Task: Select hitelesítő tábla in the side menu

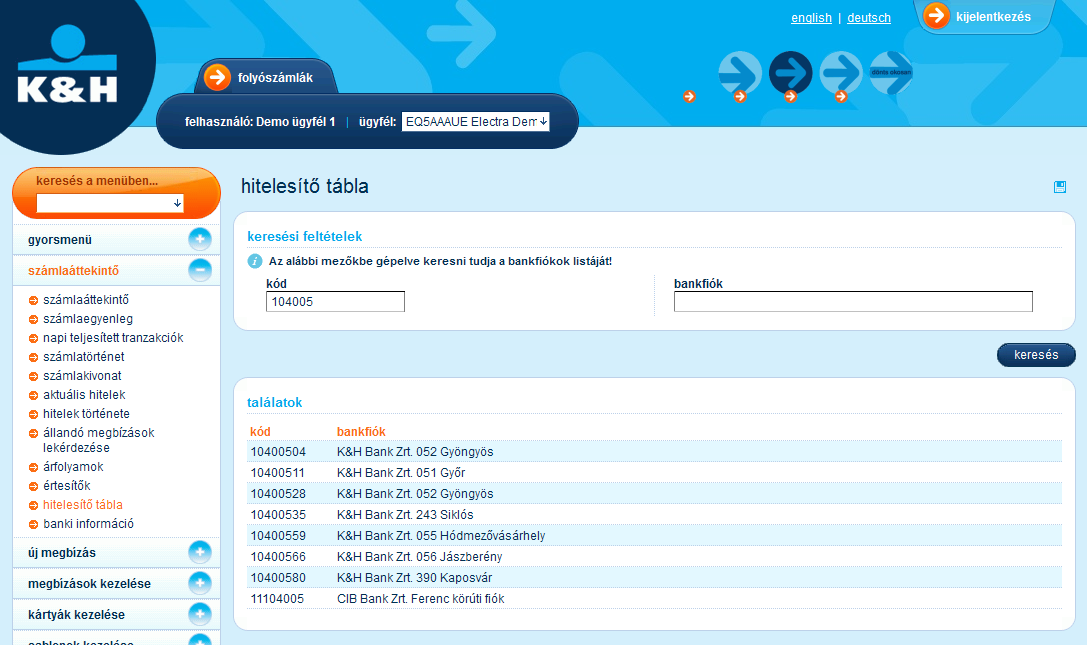Action: click(x=82, y=505)
